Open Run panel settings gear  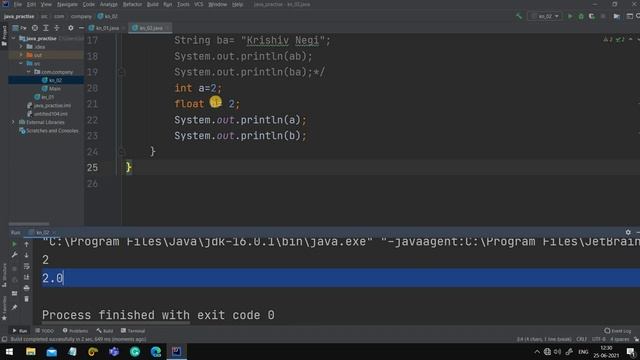pos(628,232)
